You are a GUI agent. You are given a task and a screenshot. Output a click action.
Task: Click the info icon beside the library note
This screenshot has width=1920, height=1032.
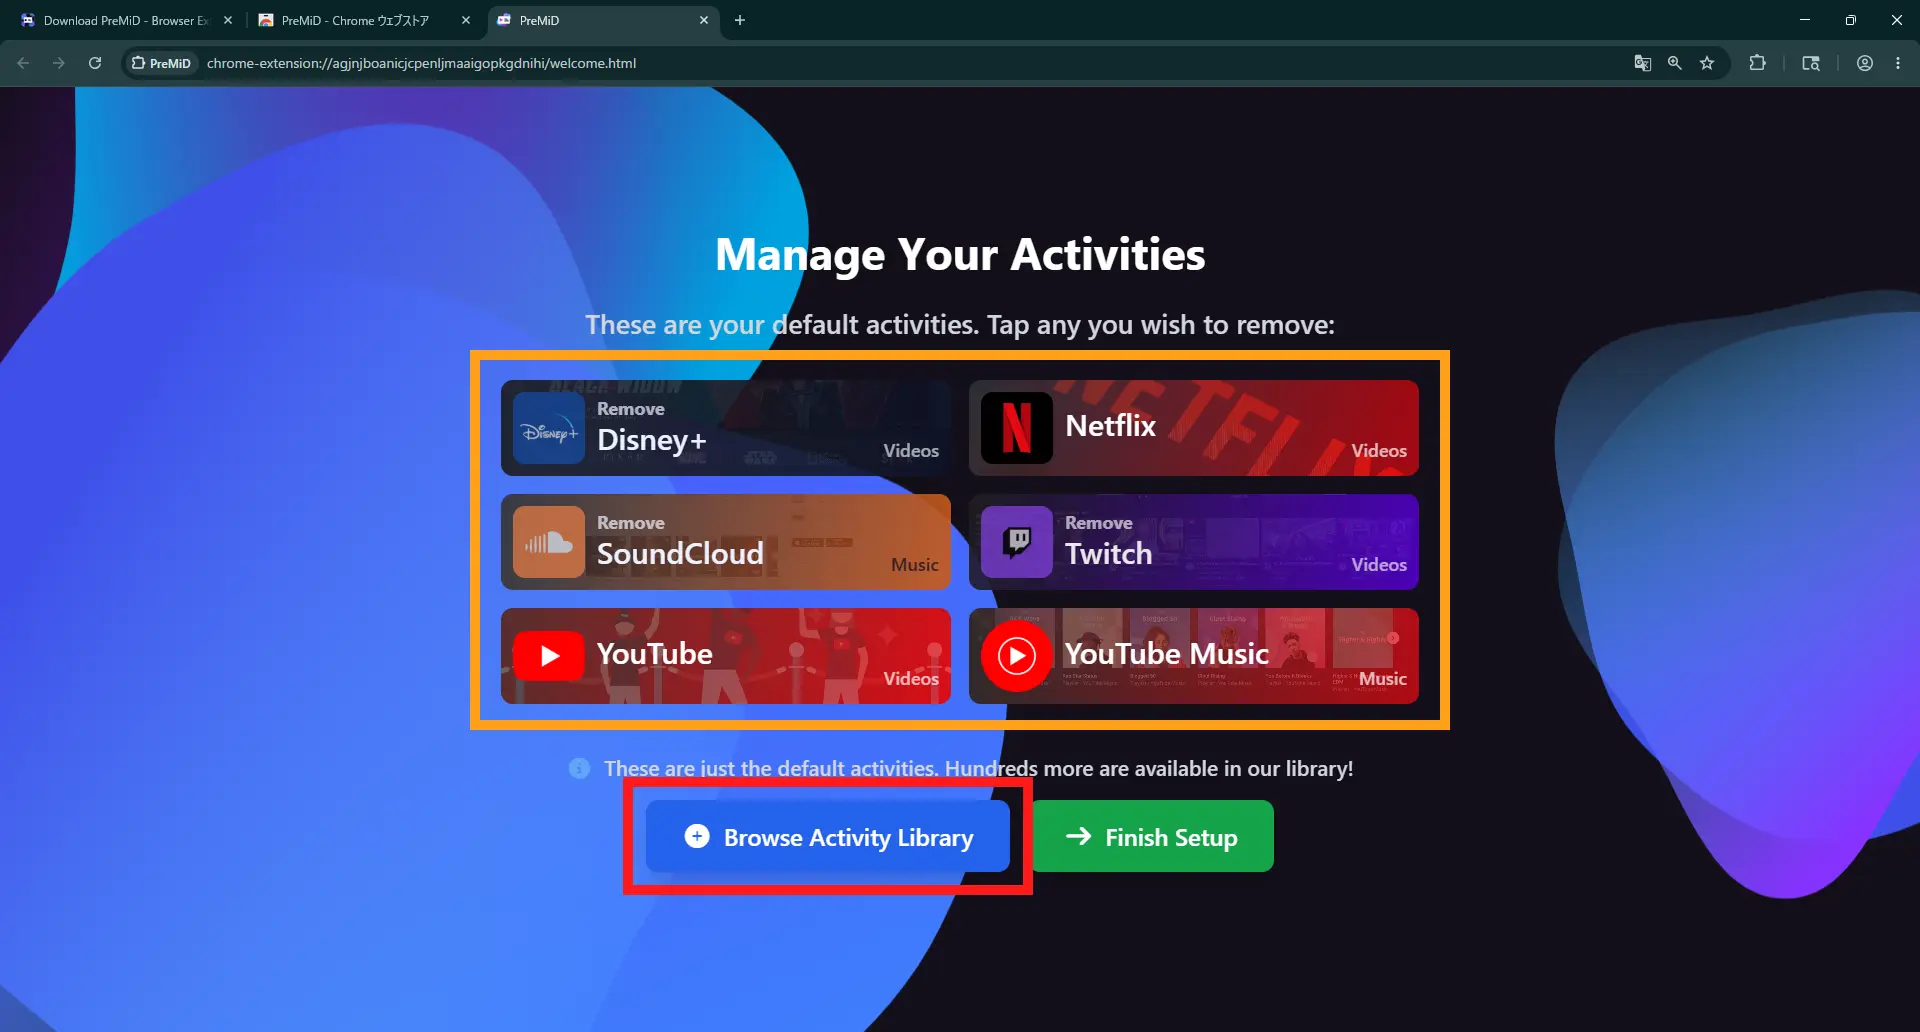pyautogui.click(x=579, y=768)
